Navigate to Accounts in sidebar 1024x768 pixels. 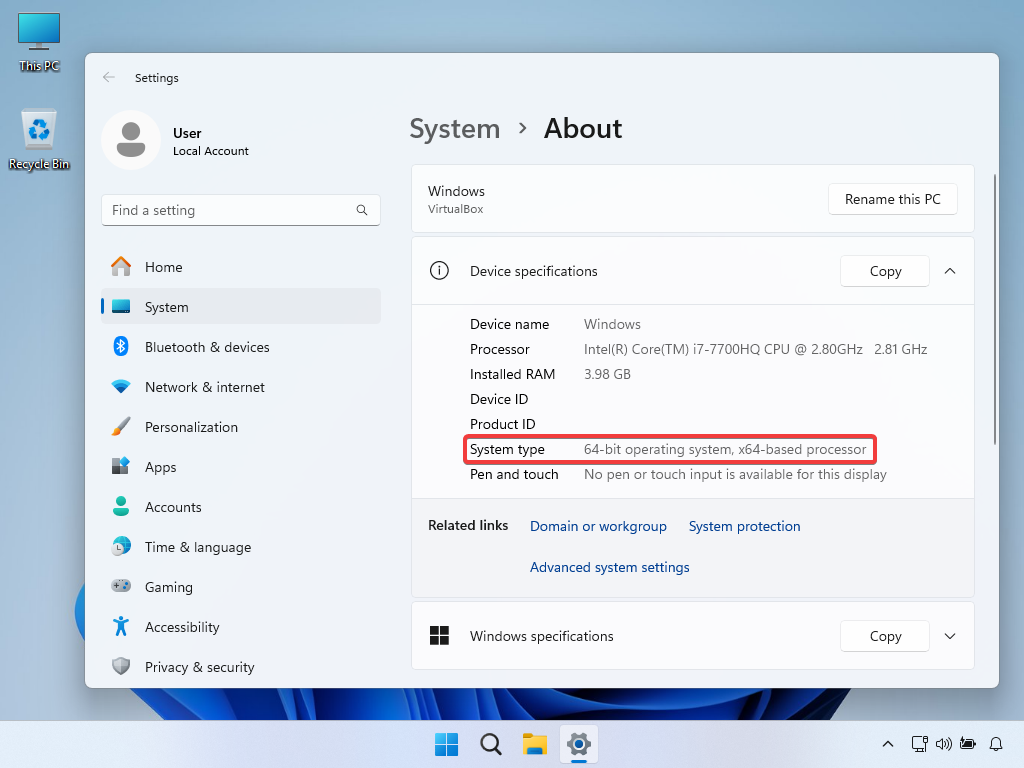click(x=172, y=507)
